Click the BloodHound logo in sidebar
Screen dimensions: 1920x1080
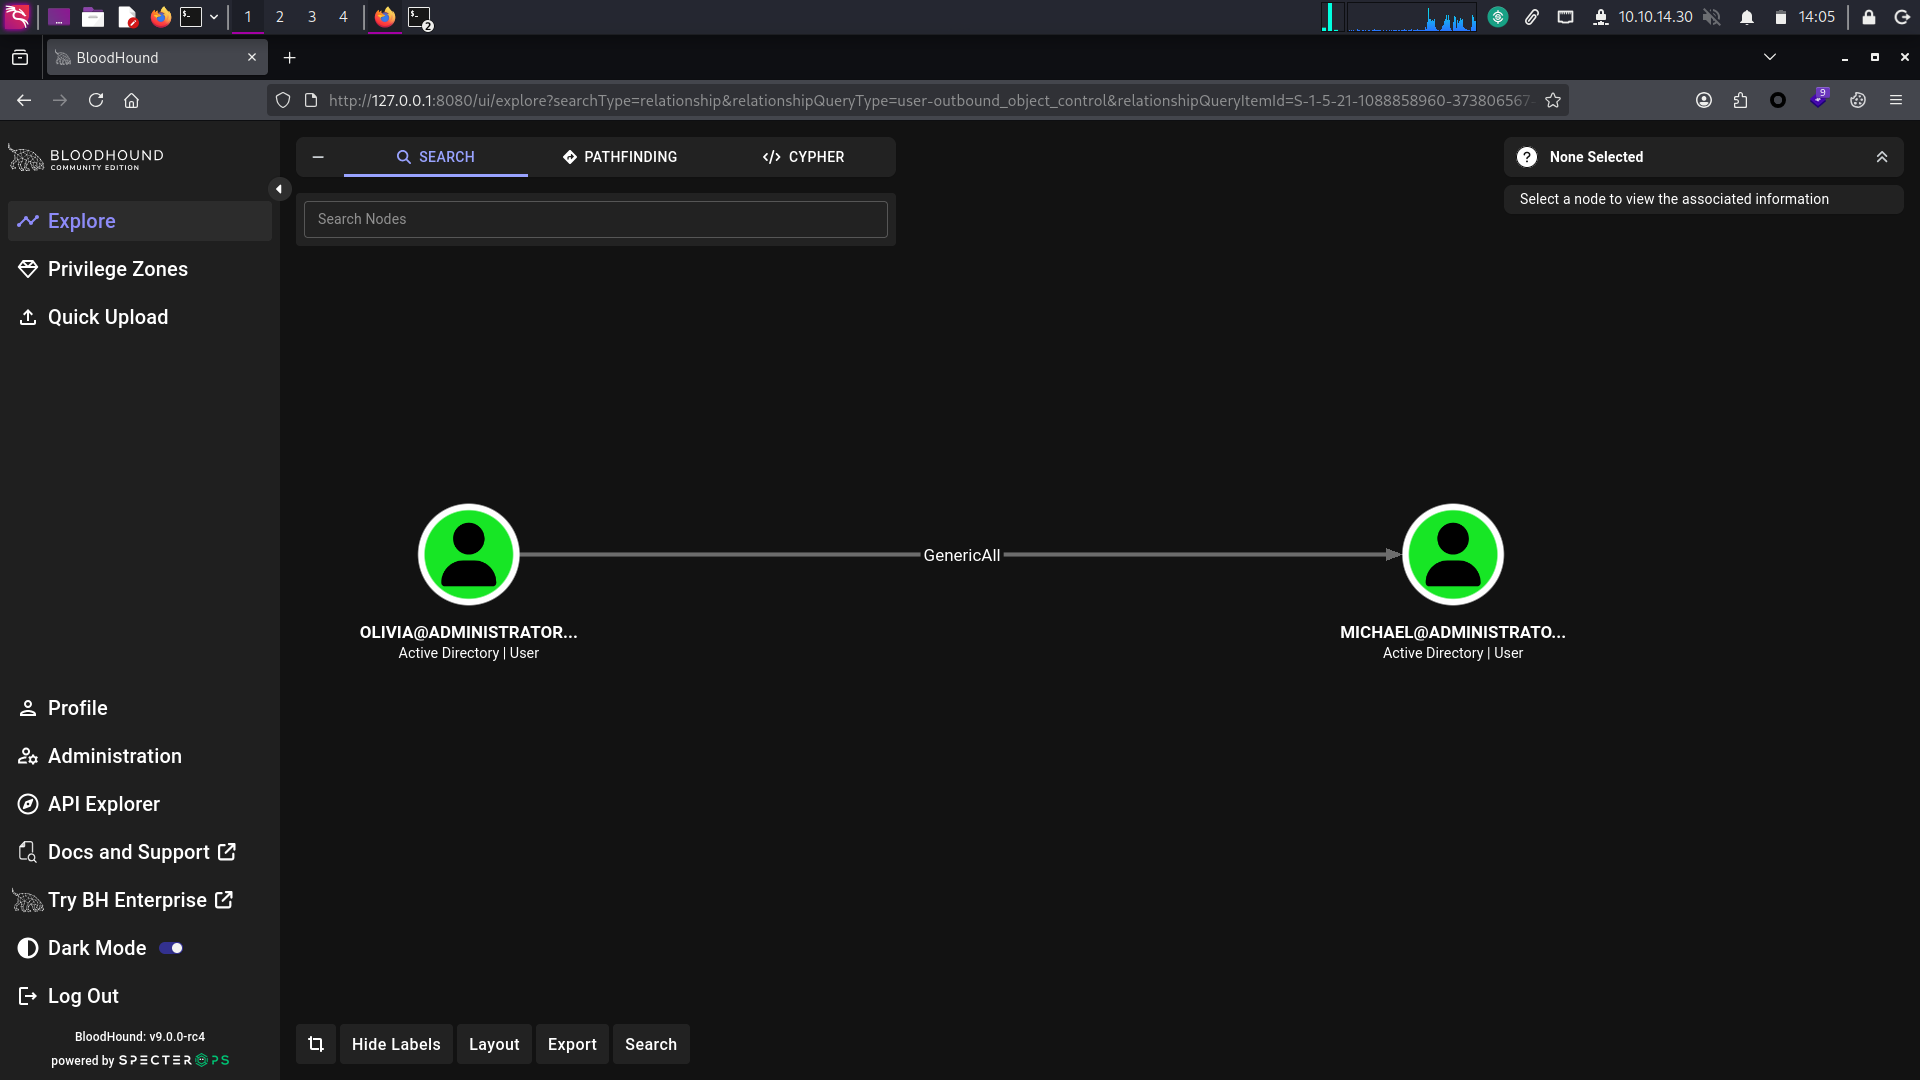click(86, 158)
